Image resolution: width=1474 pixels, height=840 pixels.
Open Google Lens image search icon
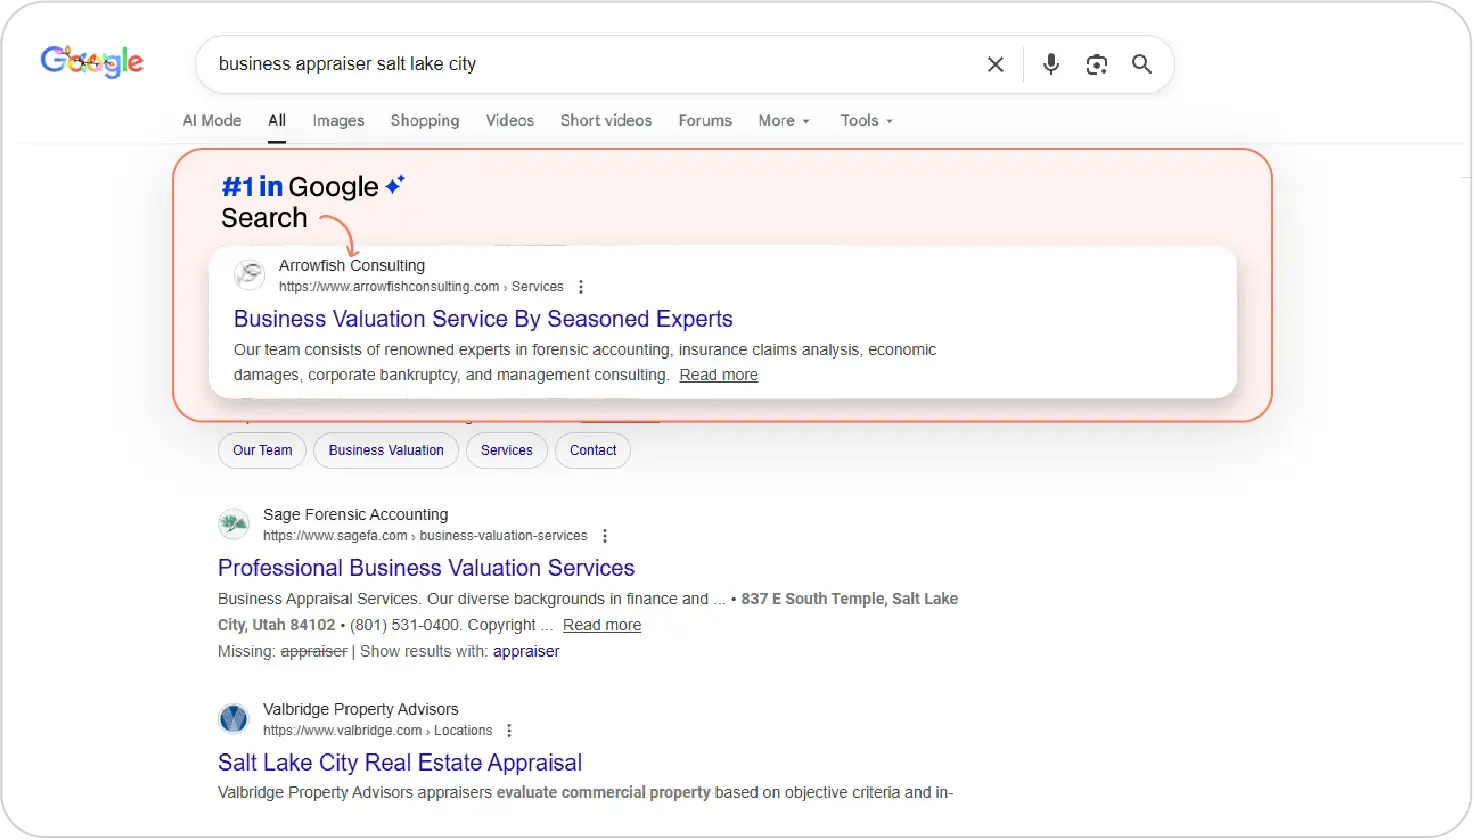pos(1096,65)
